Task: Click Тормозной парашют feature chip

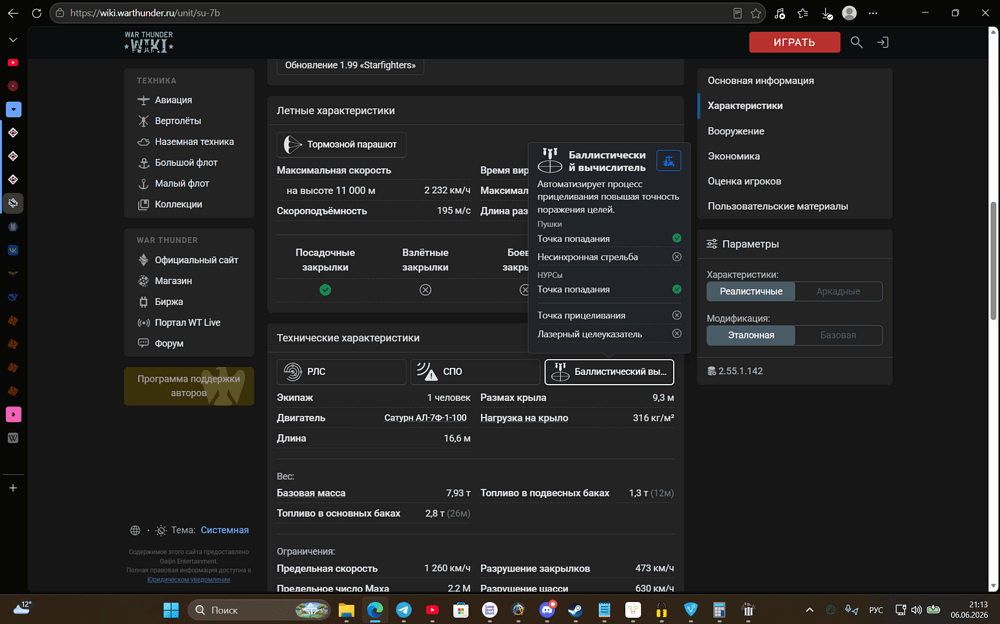Action: point(341,144)
